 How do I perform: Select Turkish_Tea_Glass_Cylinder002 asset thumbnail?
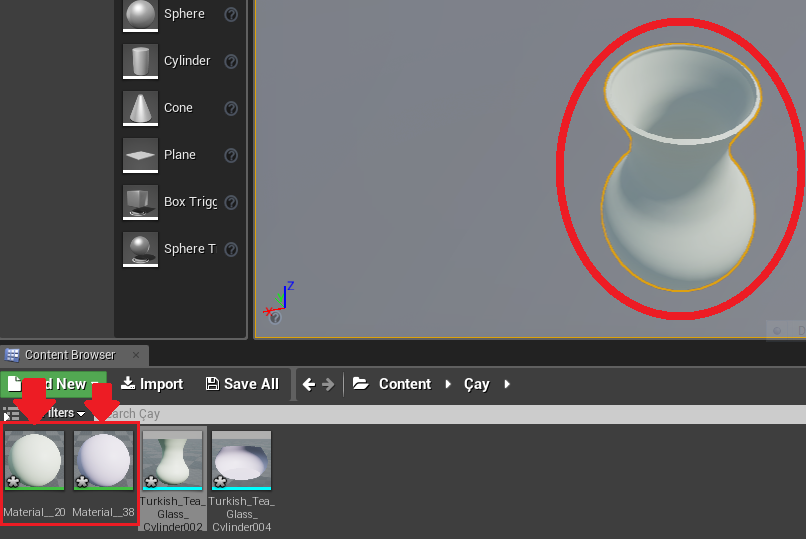(172, 460)
